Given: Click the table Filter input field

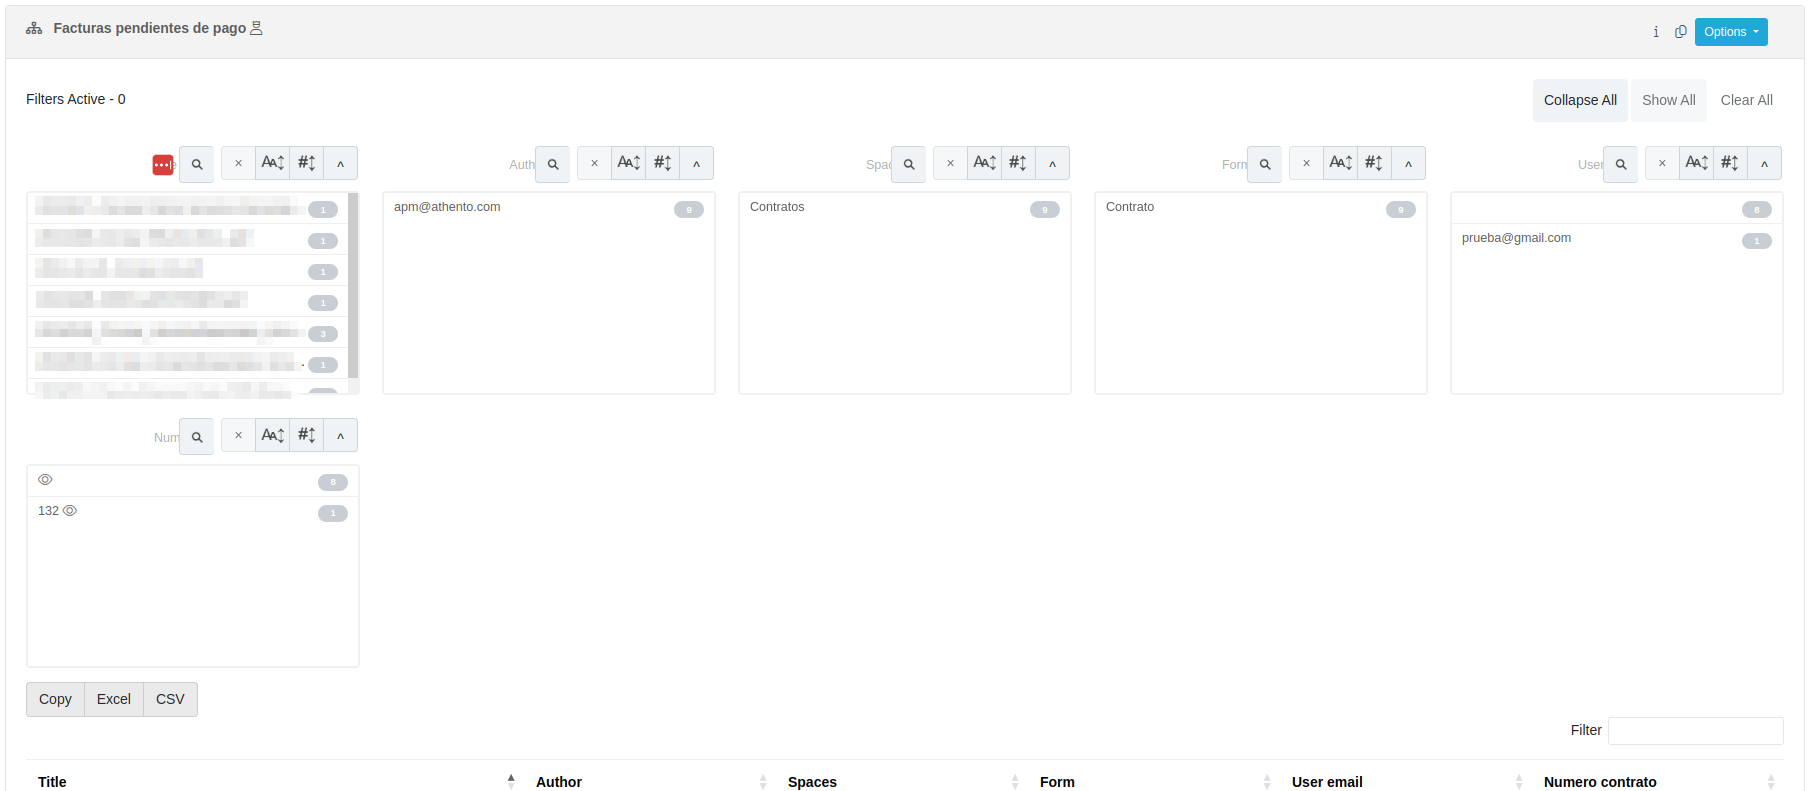Looking at the screenshot, I should pyautogui.click(x=1695, y=730).
